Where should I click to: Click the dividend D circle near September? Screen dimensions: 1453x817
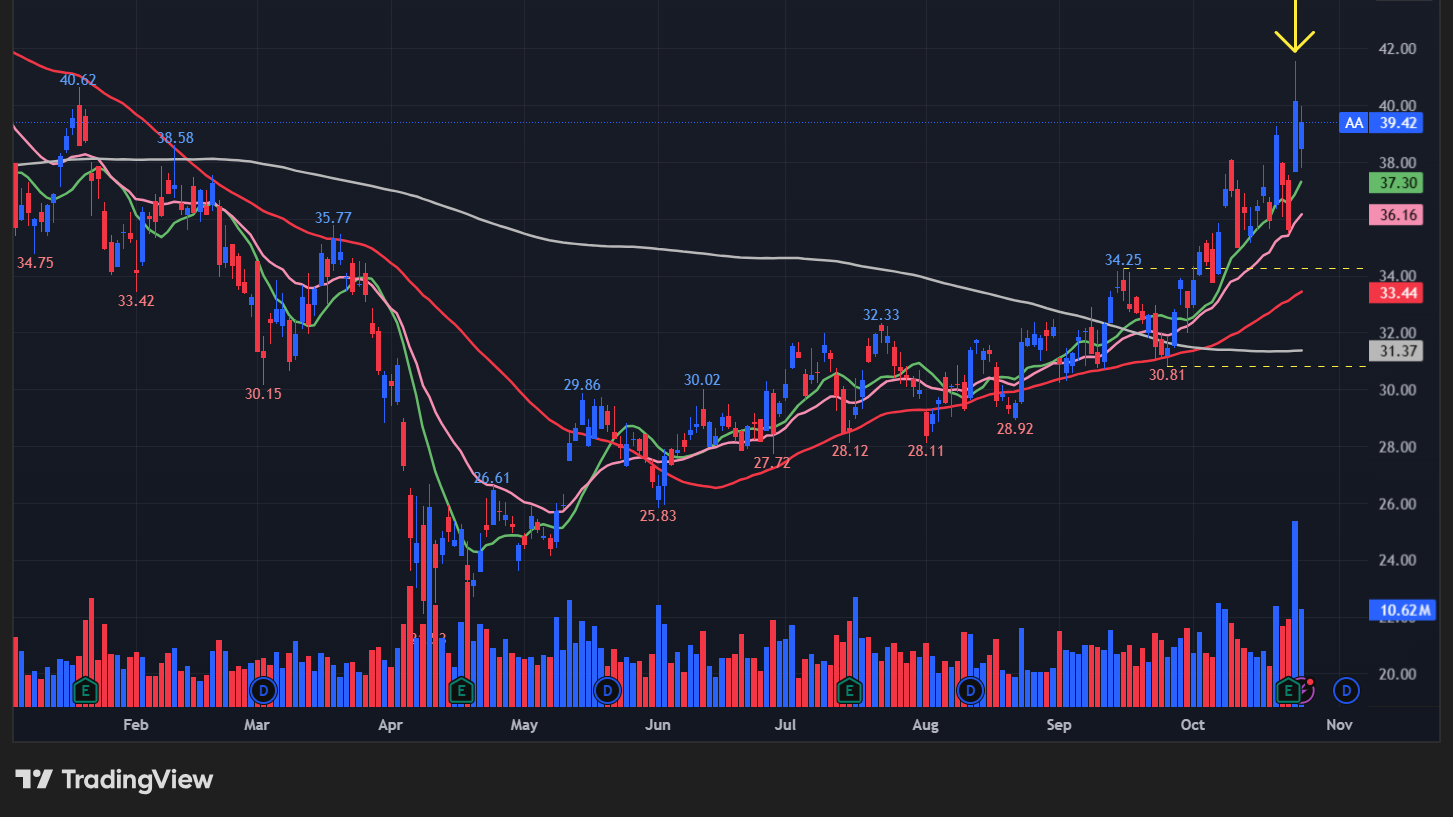(x=970, y=690)
